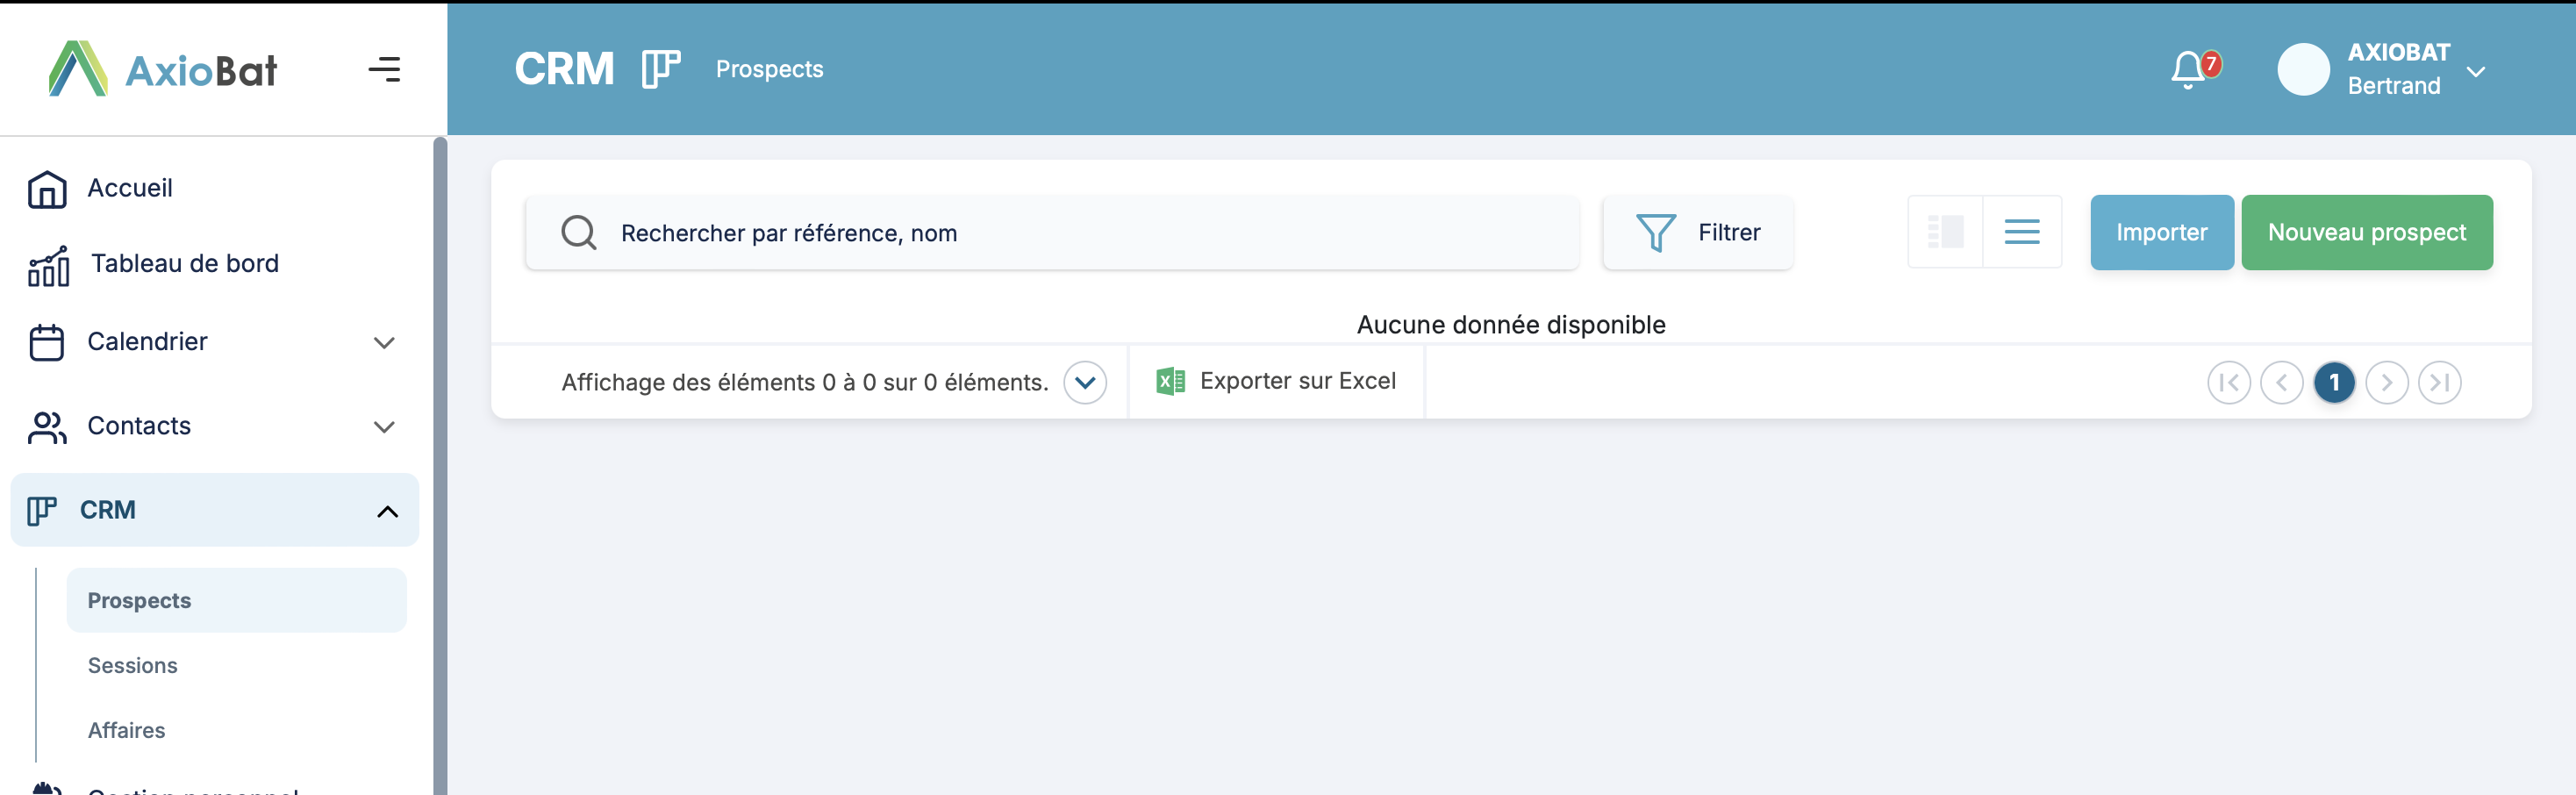Go to the first page of results
The image size is (2576, 795).
click(2228, 382)
